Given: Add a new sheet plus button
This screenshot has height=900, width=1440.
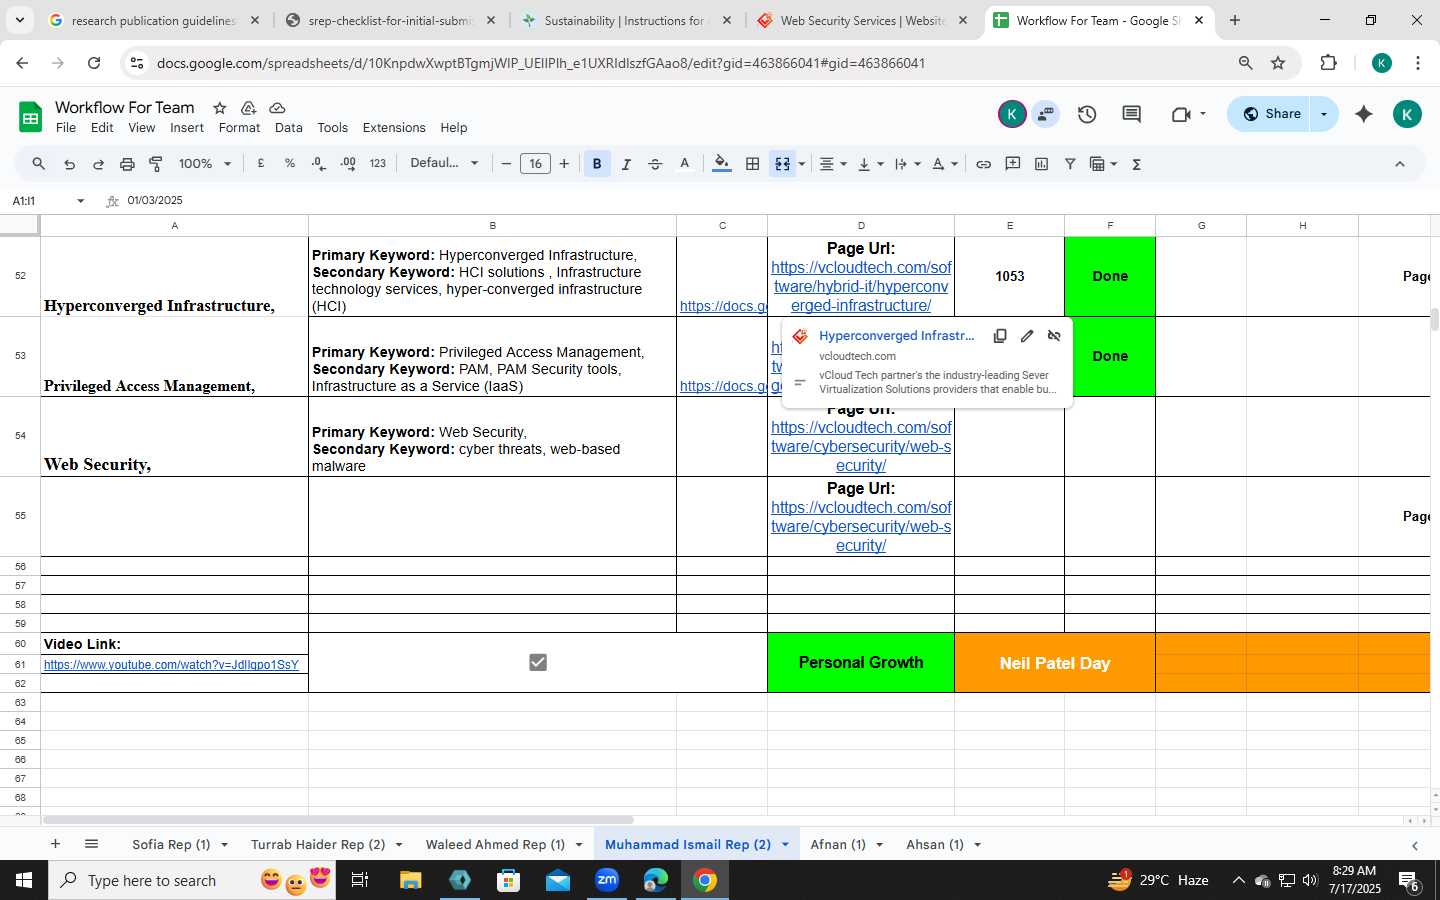Looking at the screenshot, I should click(55, 844).
